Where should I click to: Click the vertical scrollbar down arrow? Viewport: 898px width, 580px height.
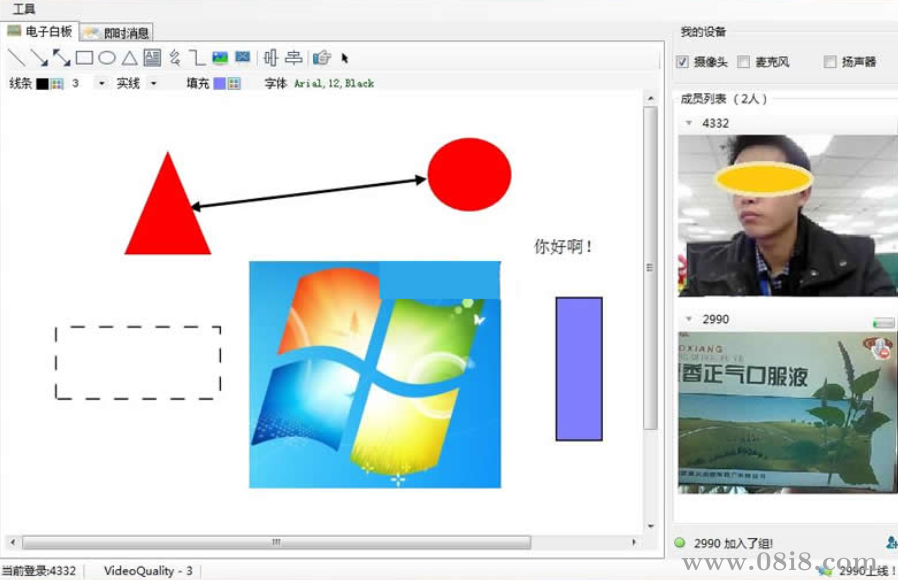pos(650,526)
